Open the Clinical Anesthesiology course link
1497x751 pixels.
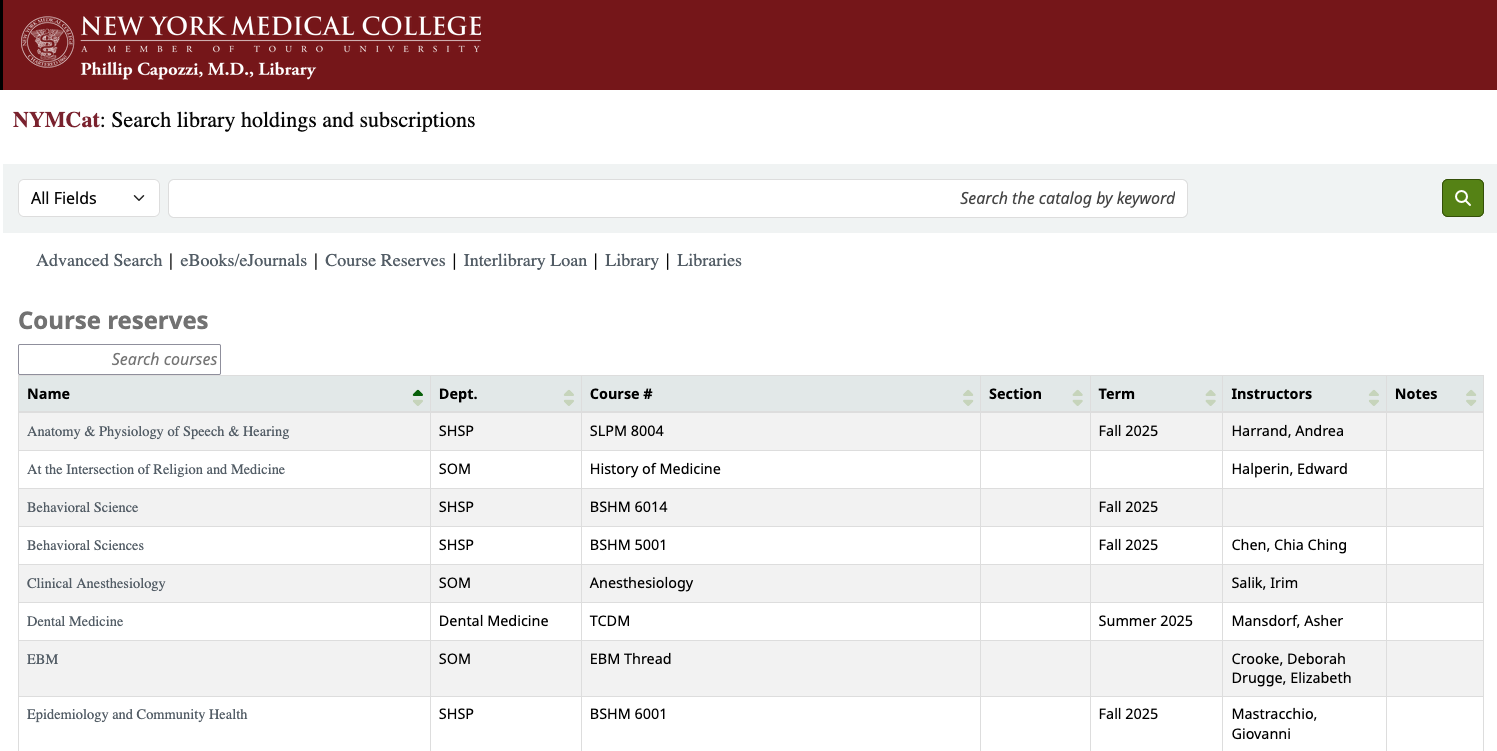tap(96, 584)
